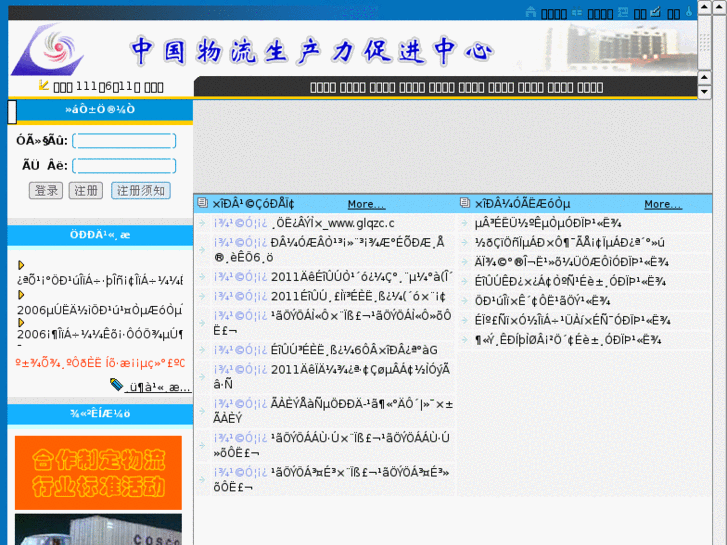Click the pencil icon above the lower sidebar heading
The image size is (727, 545).
116,385
